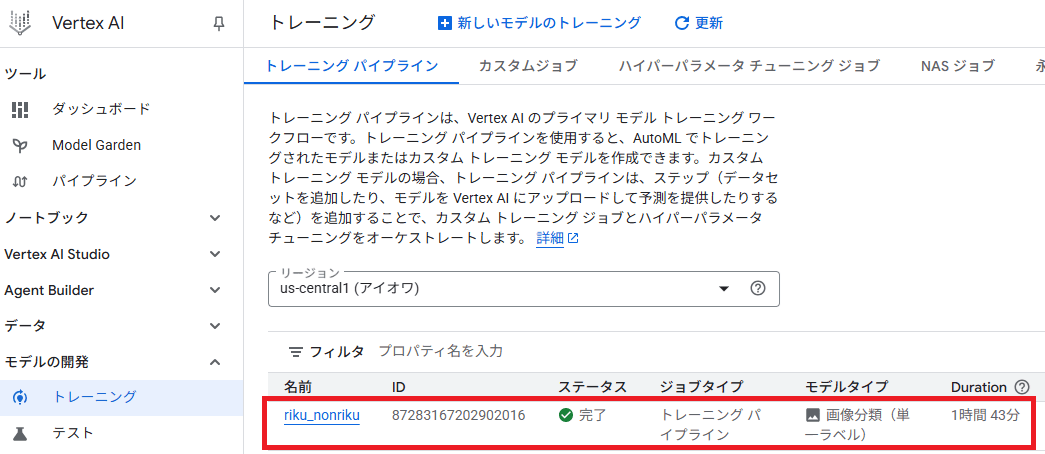1045x454 pixels.
Task: Open ダッシュボード from its sidebar icon
Action: [21, 109]
